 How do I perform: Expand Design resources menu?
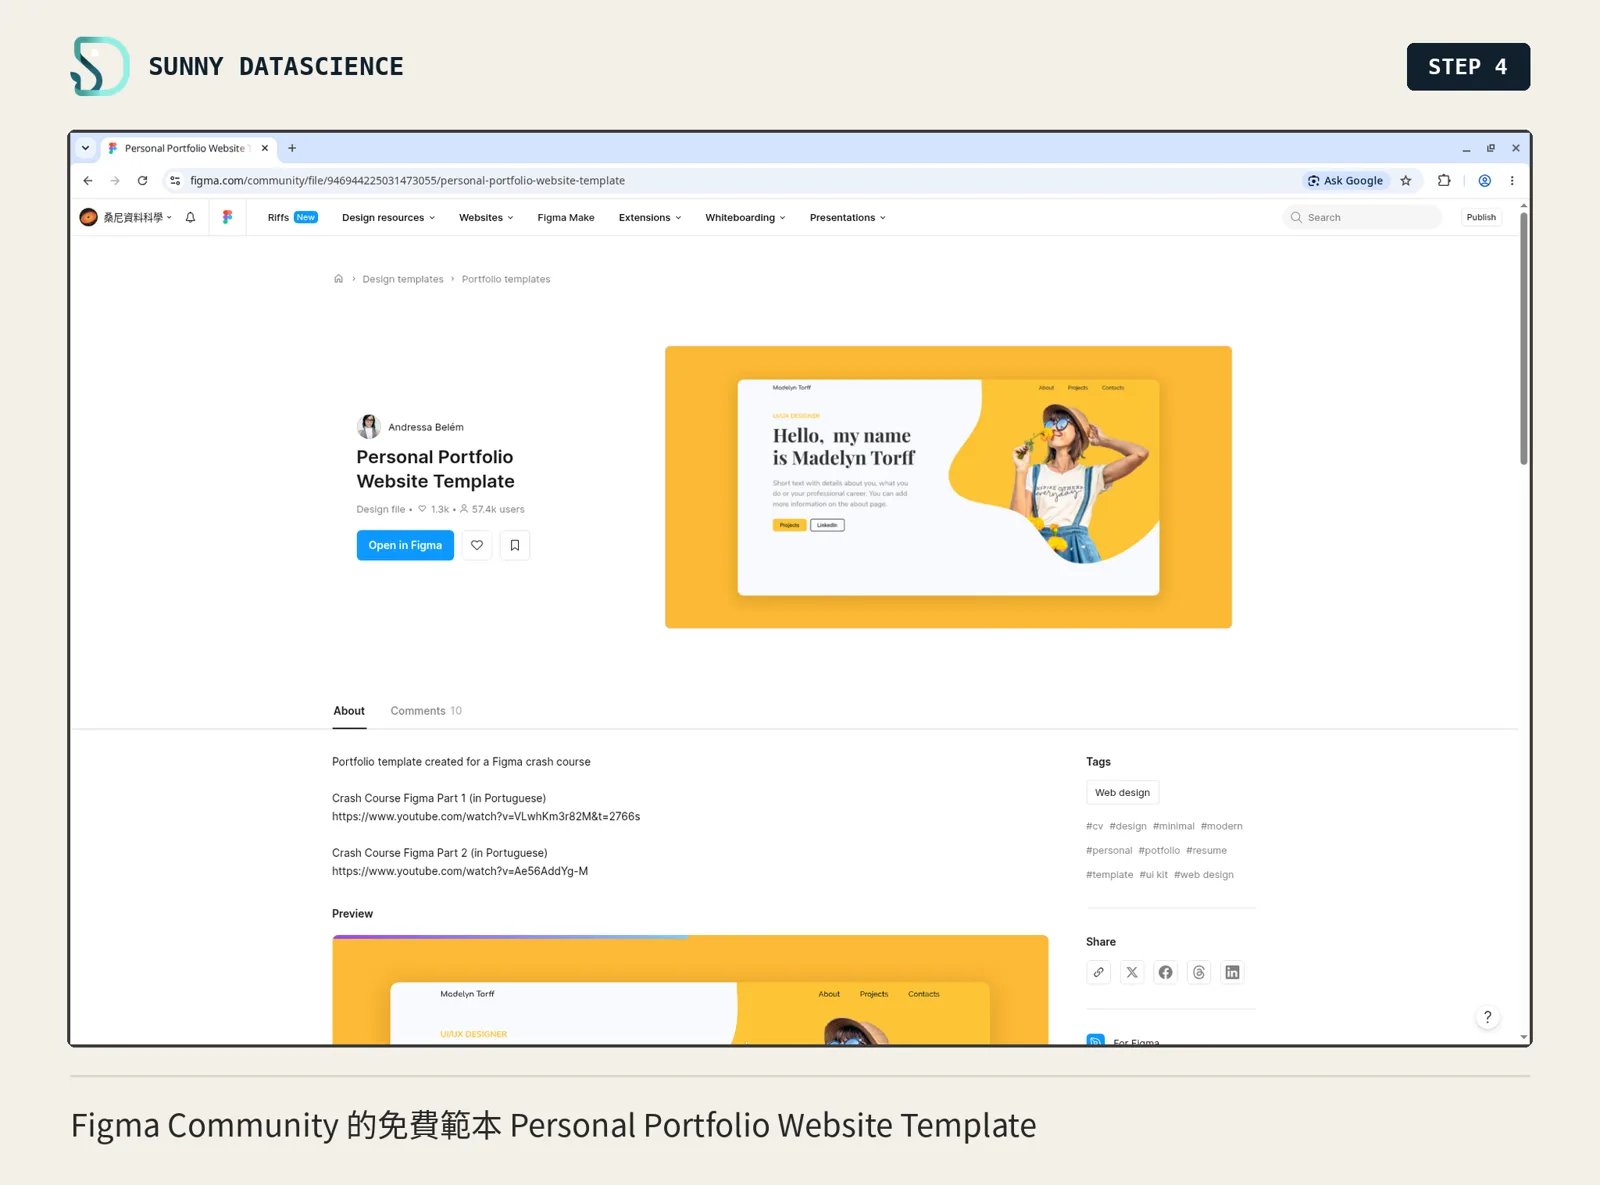(x=388, y=217)
